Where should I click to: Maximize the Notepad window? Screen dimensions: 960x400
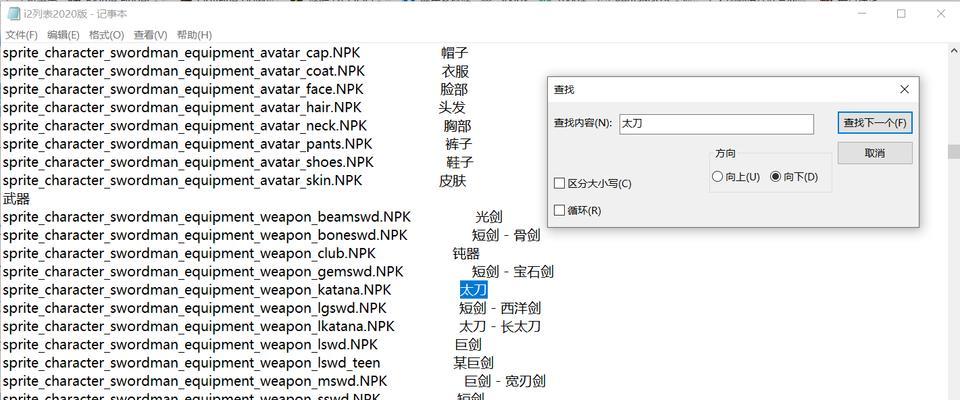click(901, 13)
